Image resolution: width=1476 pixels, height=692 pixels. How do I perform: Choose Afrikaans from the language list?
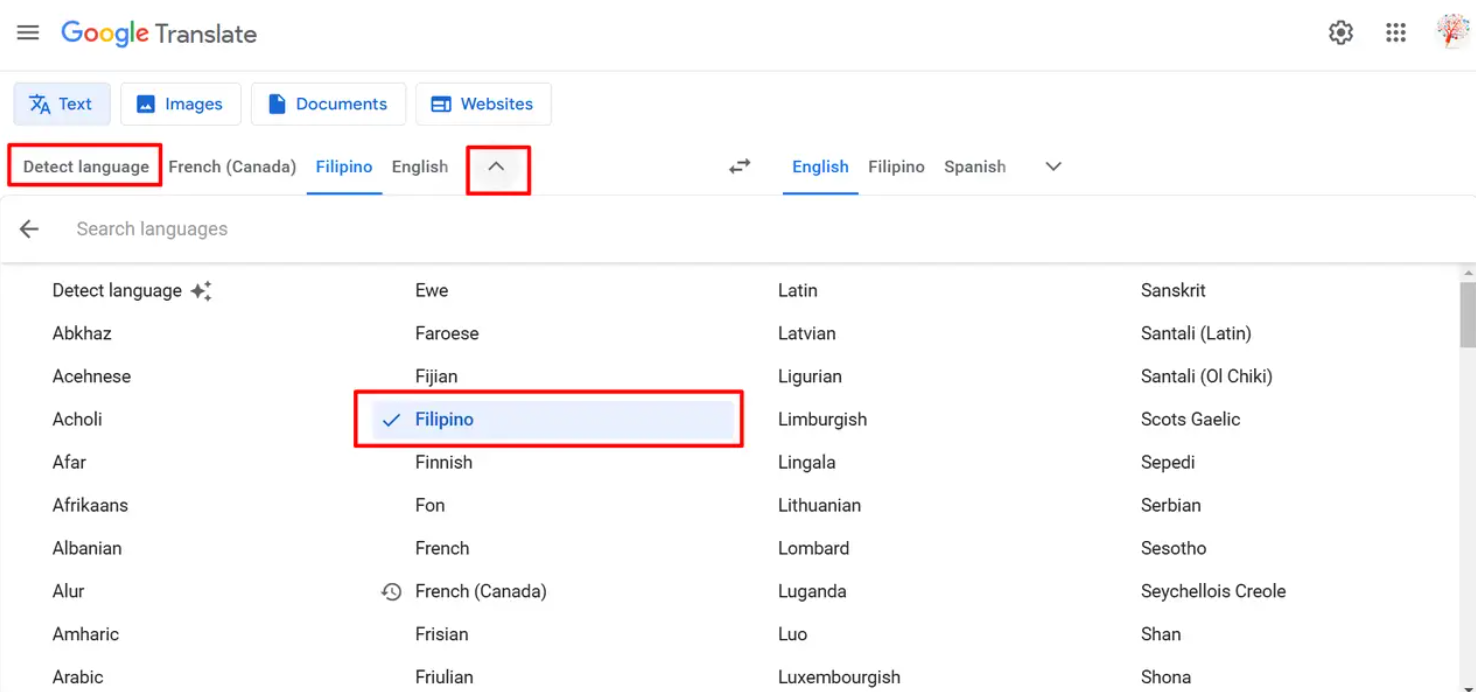click(90, 506)
